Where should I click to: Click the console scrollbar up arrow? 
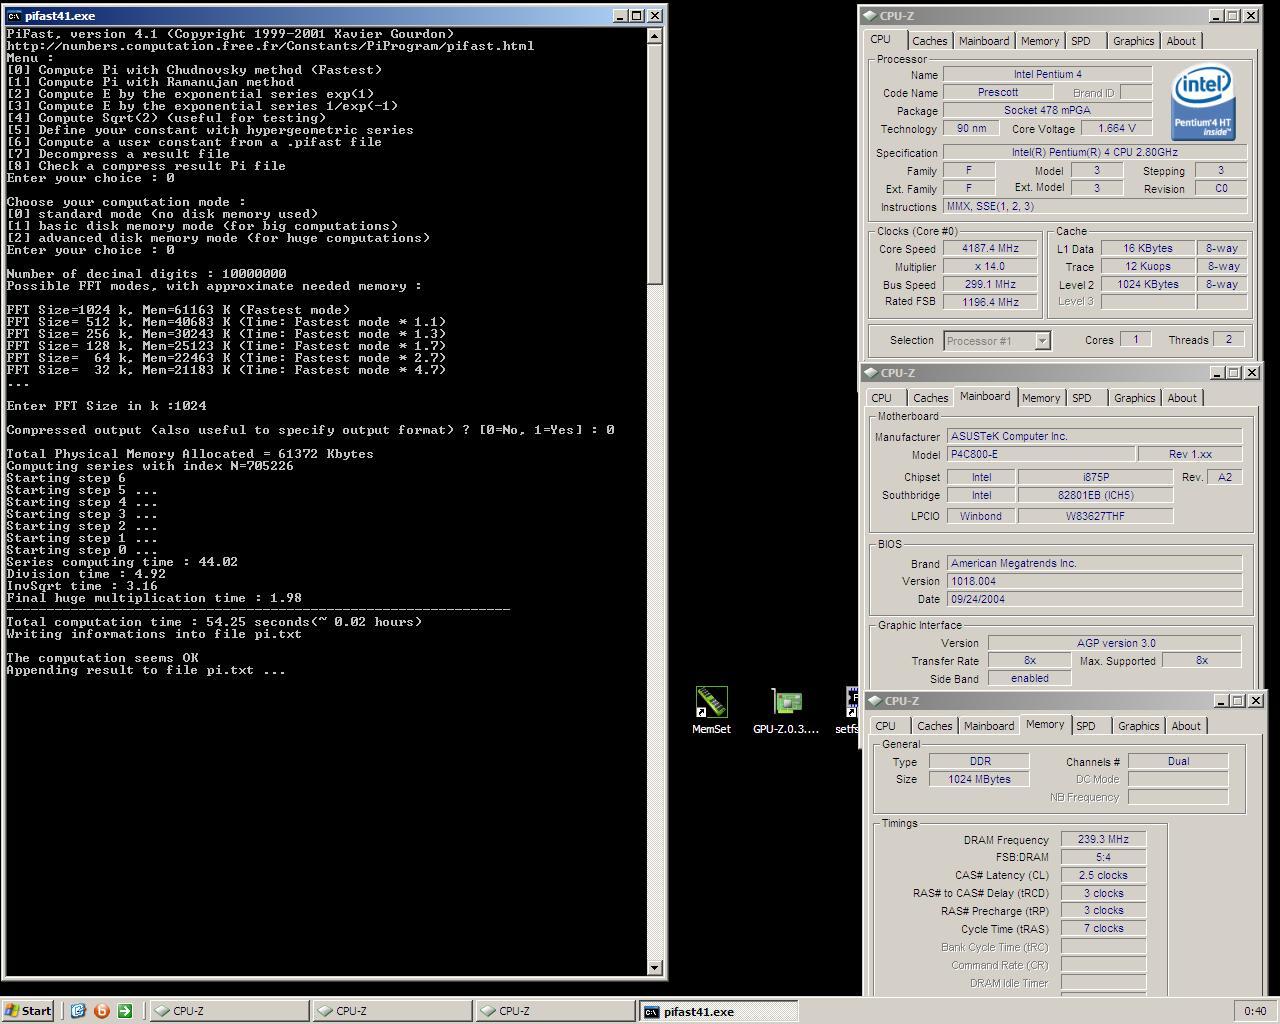(x=655, y=36)
